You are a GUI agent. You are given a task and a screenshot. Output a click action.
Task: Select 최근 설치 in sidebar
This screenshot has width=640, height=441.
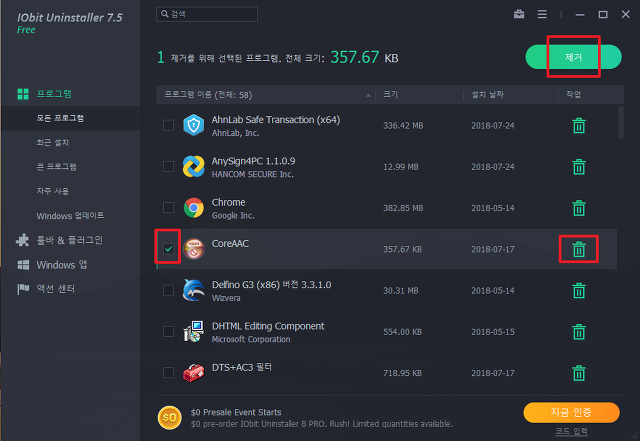click(53, 143)
